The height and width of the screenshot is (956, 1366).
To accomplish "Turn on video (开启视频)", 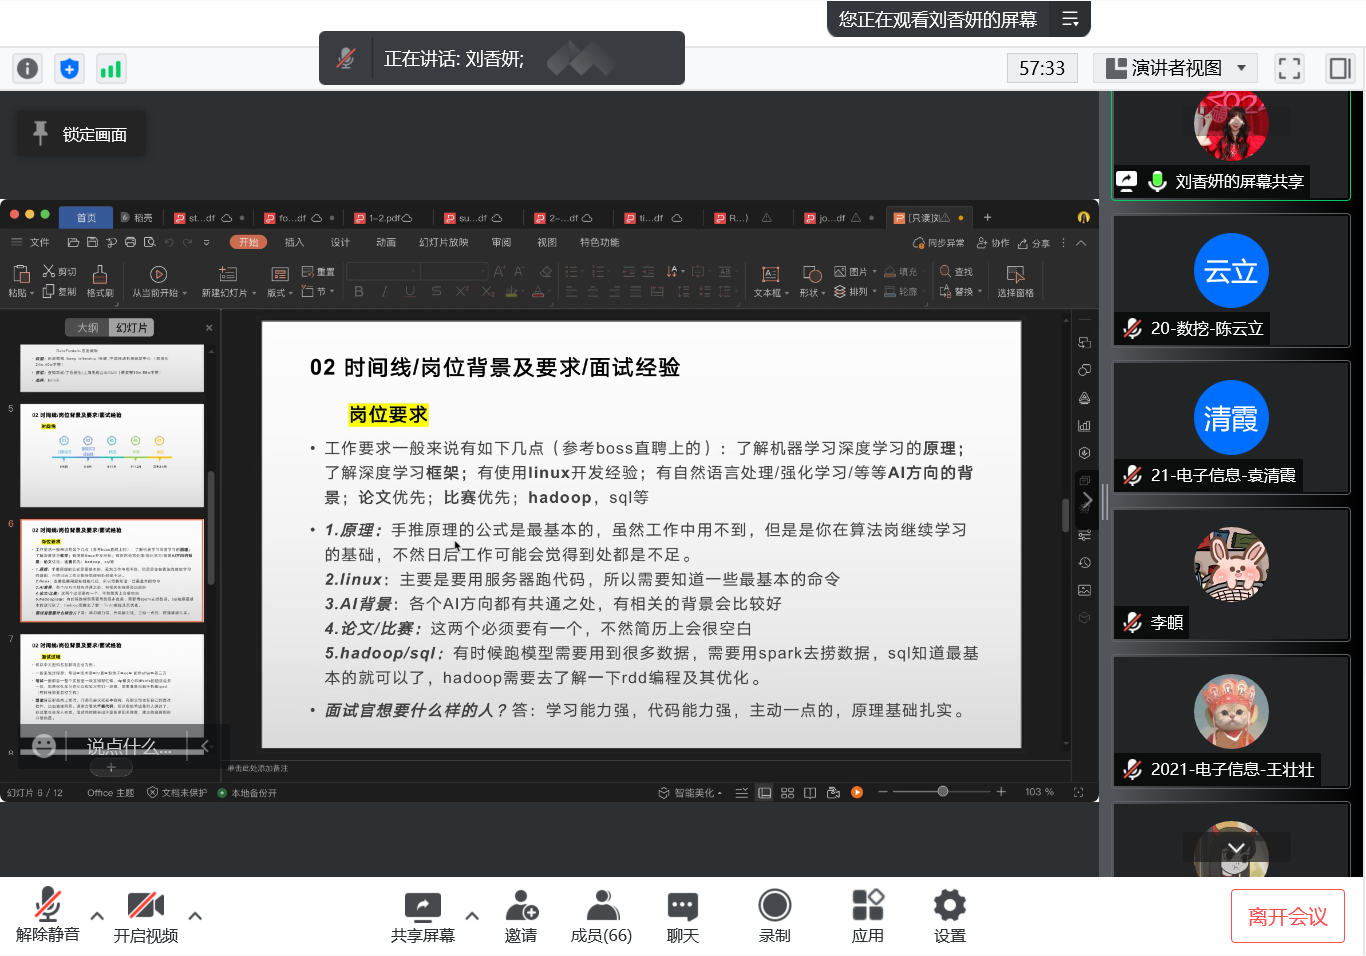I will pos(146,915).
